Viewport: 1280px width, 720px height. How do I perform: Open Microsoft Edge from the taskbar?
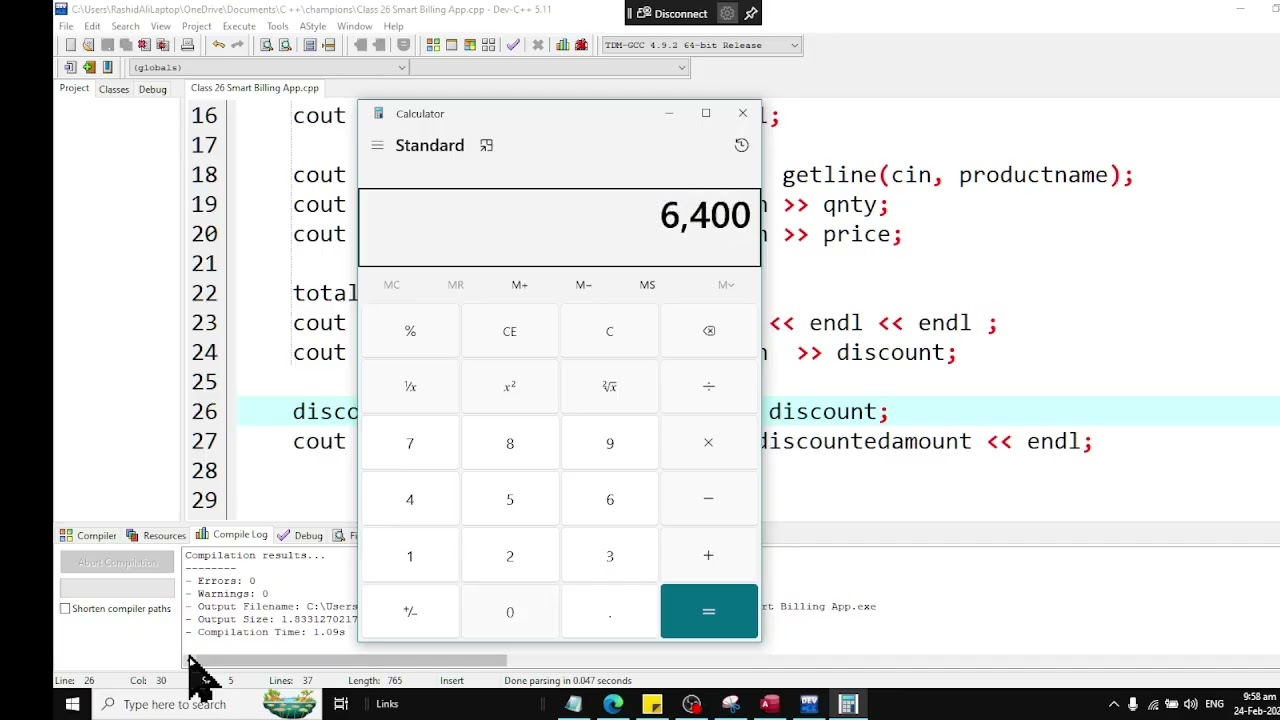point(612,704)
